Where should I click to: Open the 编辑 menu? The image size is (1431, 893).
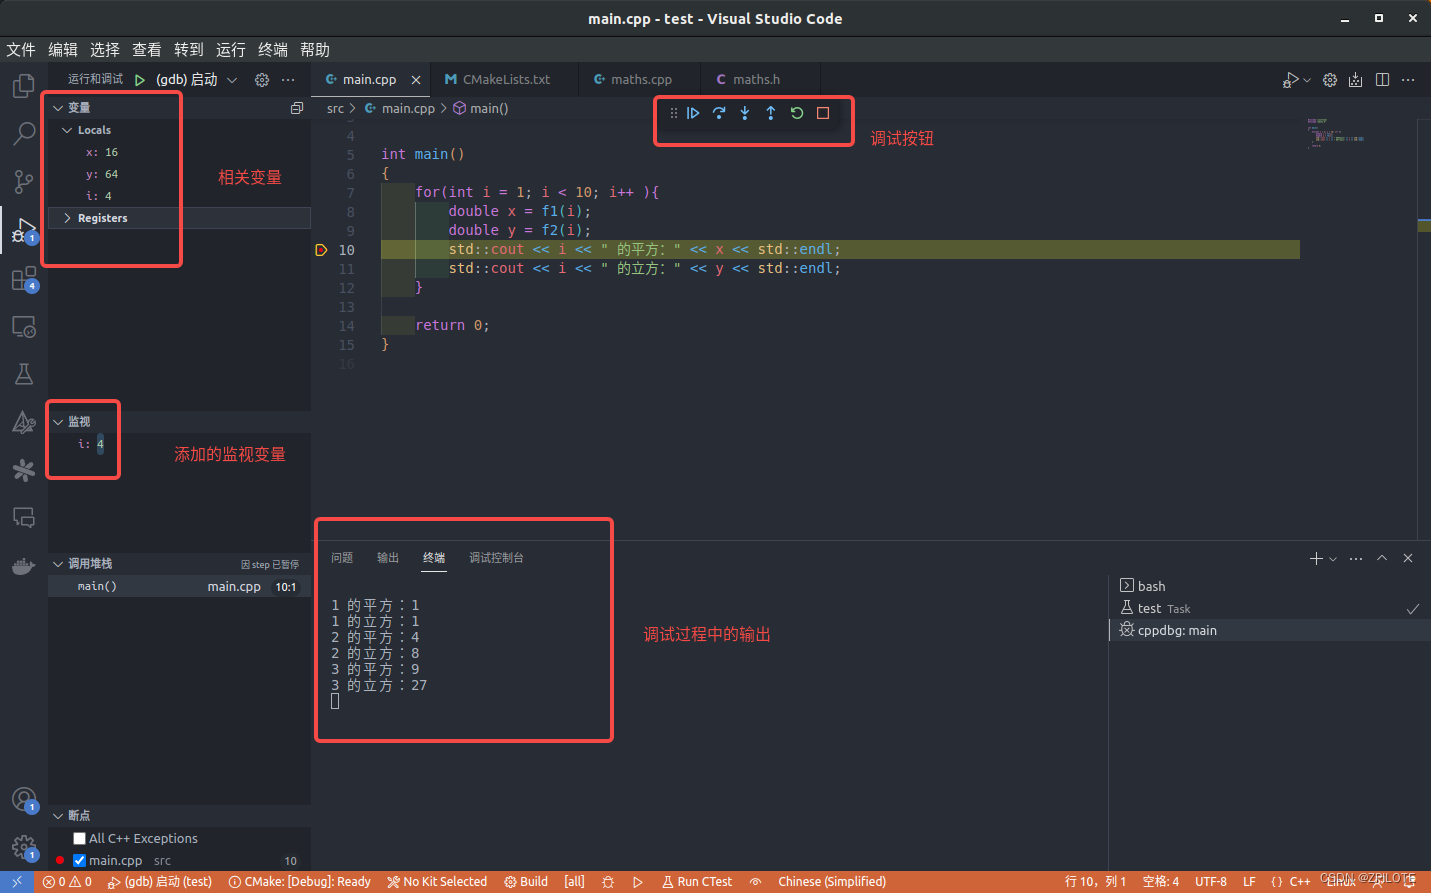63,49
